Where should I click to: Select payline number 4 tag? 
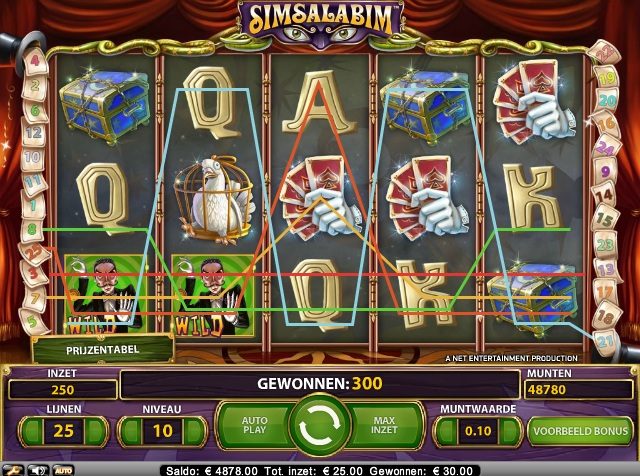coord(36,61)
